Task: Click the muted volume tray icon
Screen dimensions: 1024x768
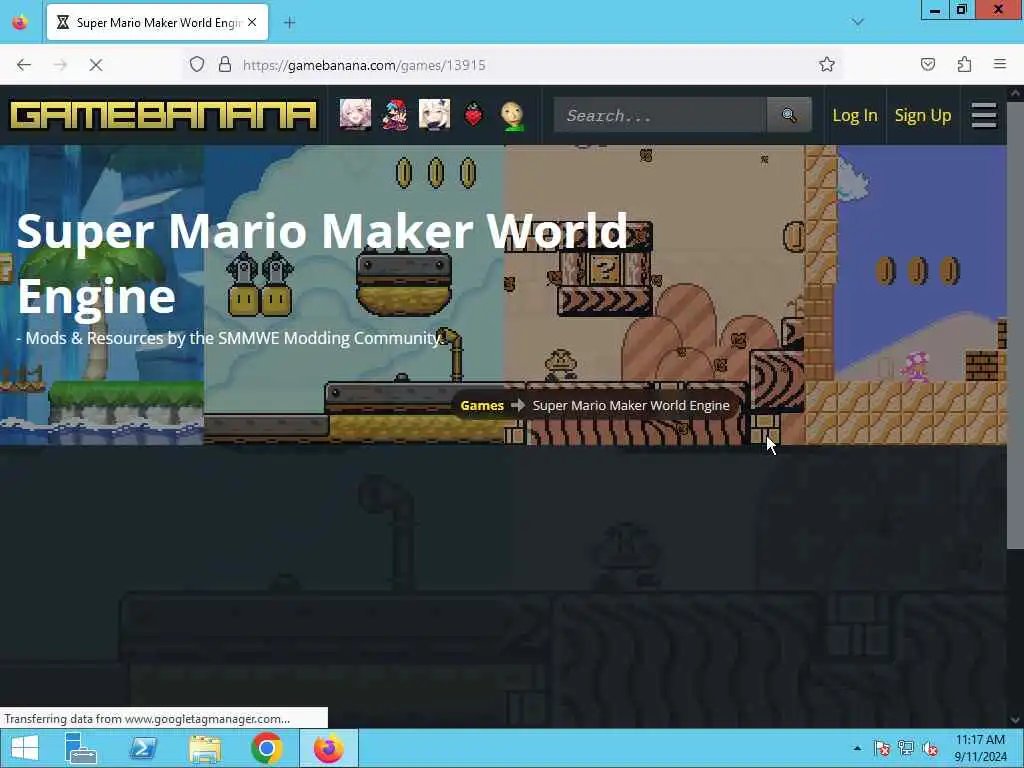Action: 930,748
